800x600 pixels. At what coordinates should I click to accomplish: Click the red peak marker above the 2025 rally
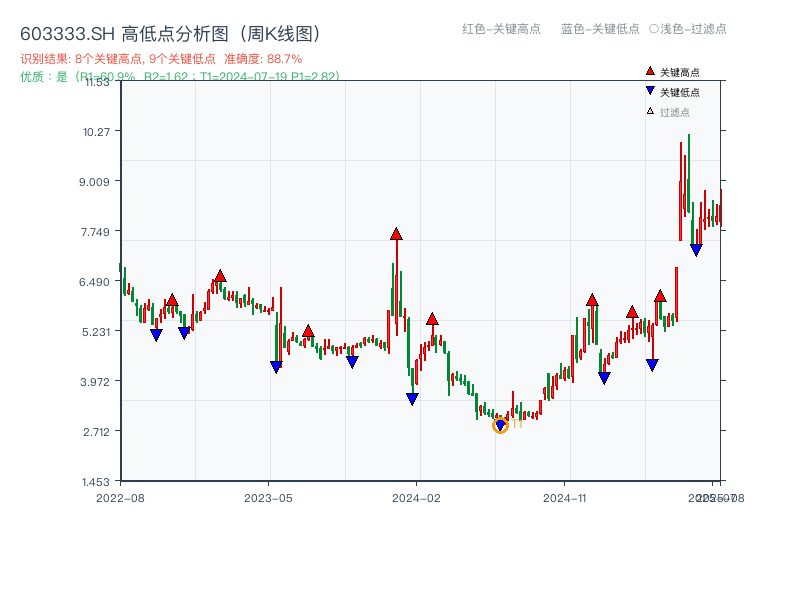tap(662, 297)
